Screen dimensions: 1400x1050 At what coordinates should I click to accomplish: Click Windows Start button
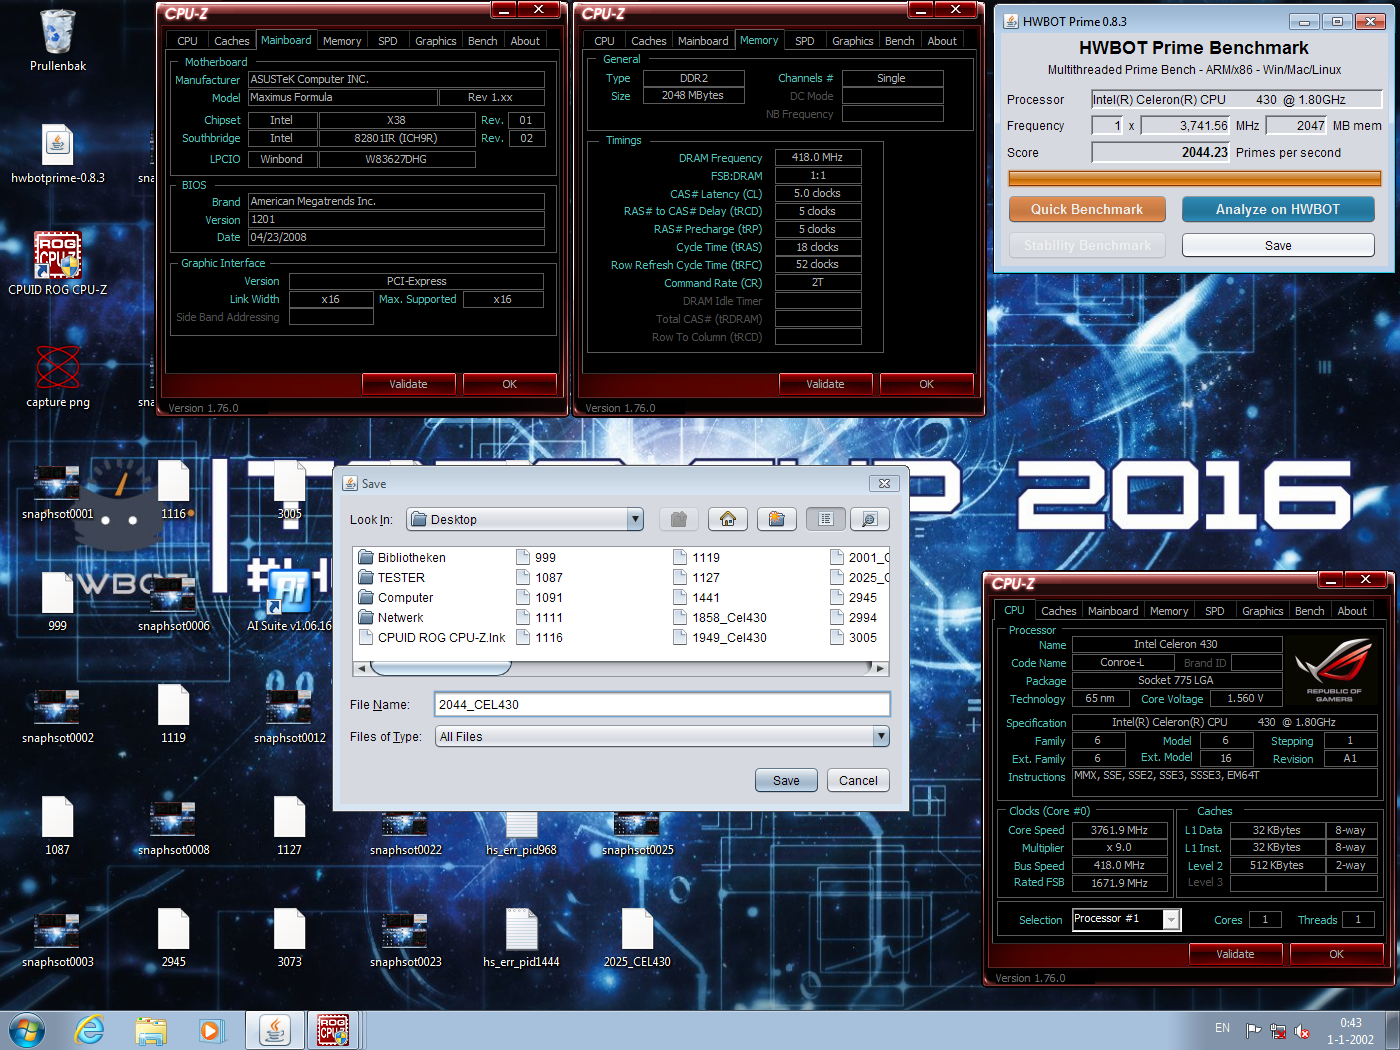click(x=27, y=1030)
